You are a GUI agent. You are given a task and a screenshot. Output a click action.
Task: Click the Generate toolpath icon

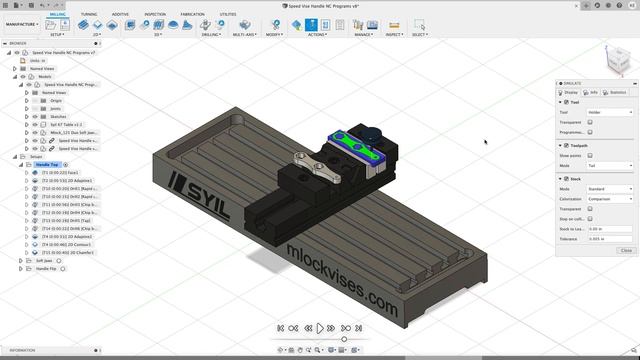point(297,25)
